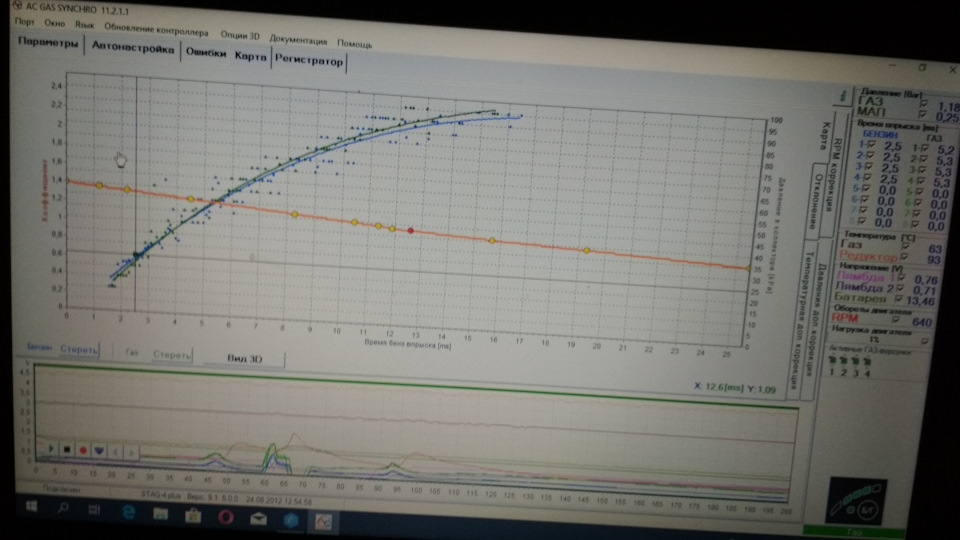Toggle the Лямбда 1 voltage checkbox
This screenshot has height=540, width=960.
[901, 278]
